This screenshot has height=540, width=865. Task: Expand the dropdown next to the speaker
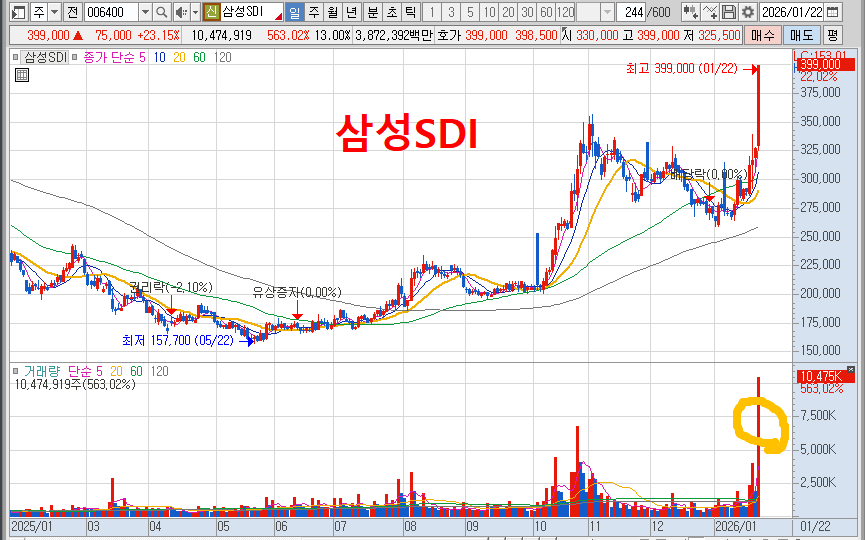pos(195,12)
